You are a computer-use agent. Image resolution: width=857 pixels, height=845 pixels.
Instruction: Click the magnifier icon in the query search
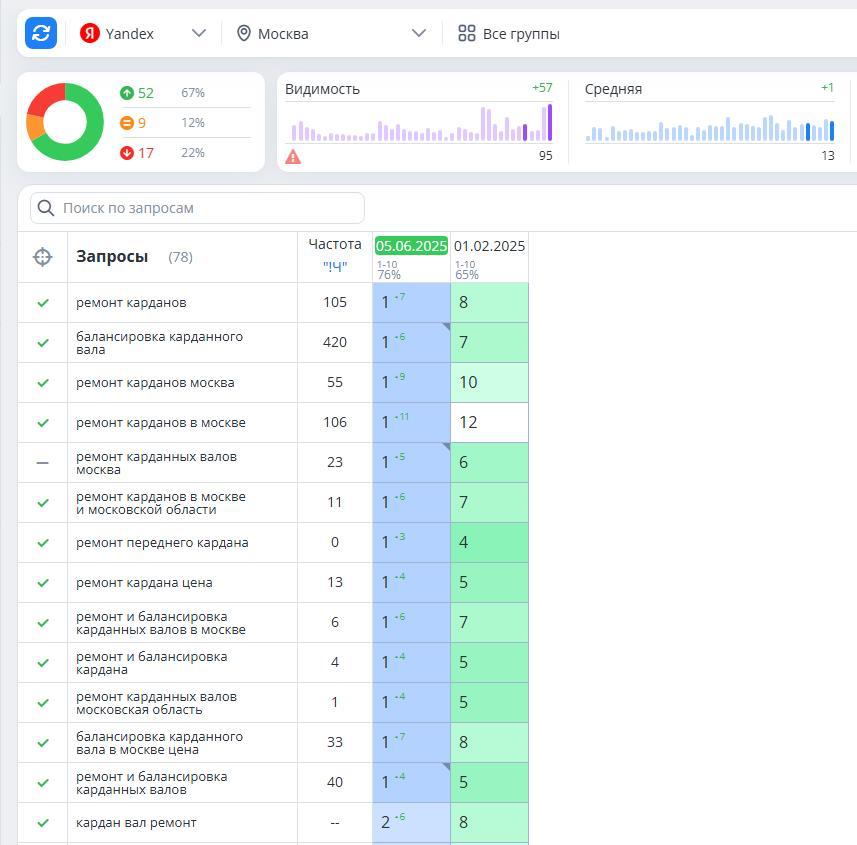[46, 208]
